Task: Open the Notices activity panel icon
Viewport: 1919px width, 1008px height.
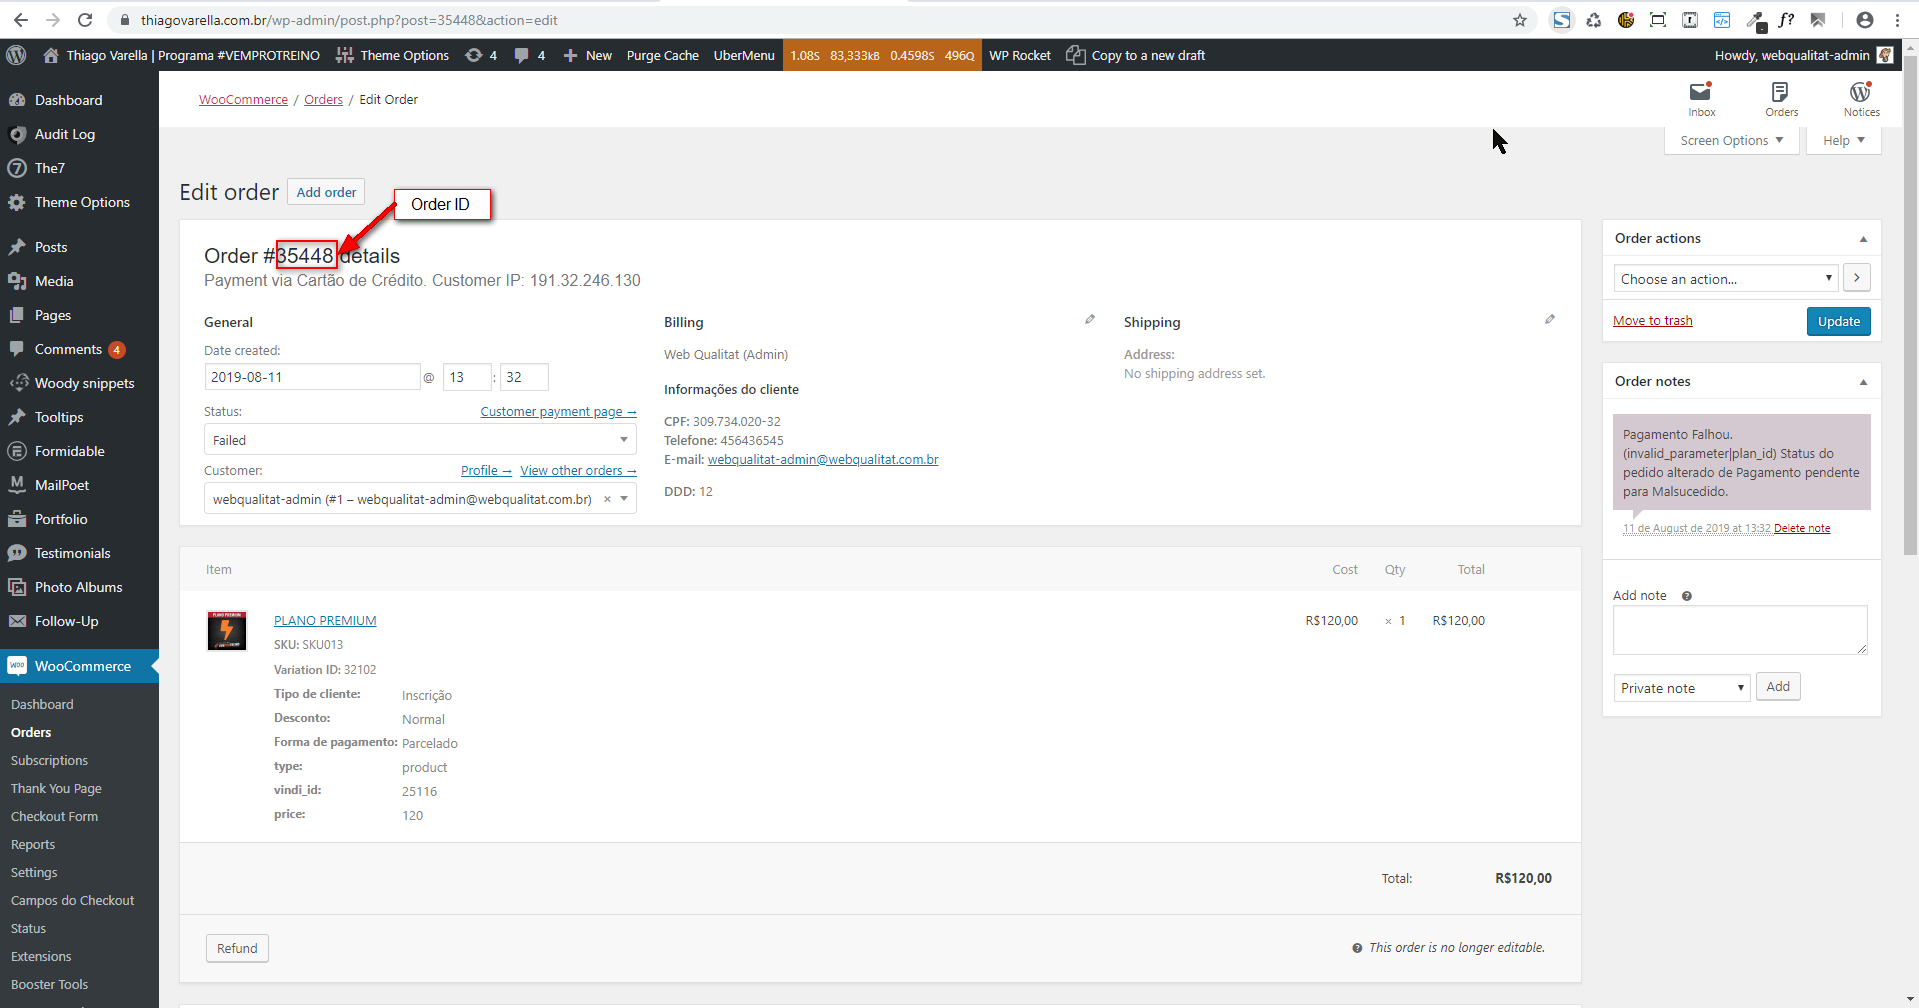Action: coord(1861,99)
